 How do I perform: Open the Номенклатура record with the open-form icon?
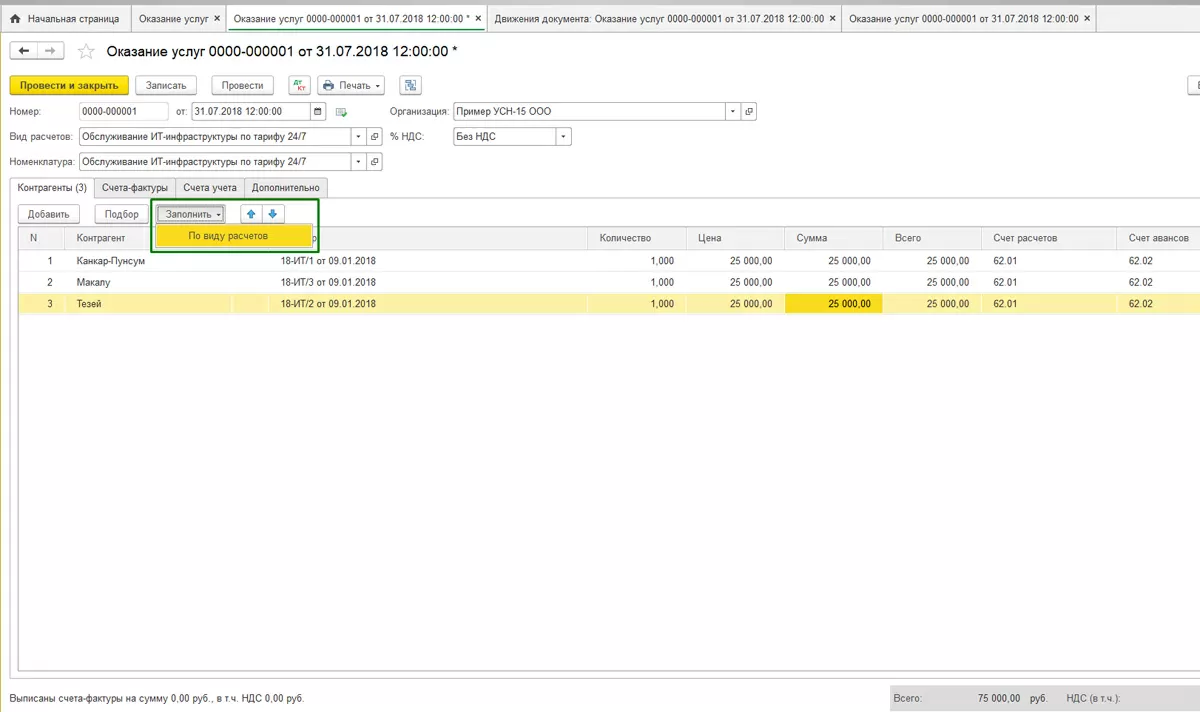pyautogui.click(x=375, y=162)
